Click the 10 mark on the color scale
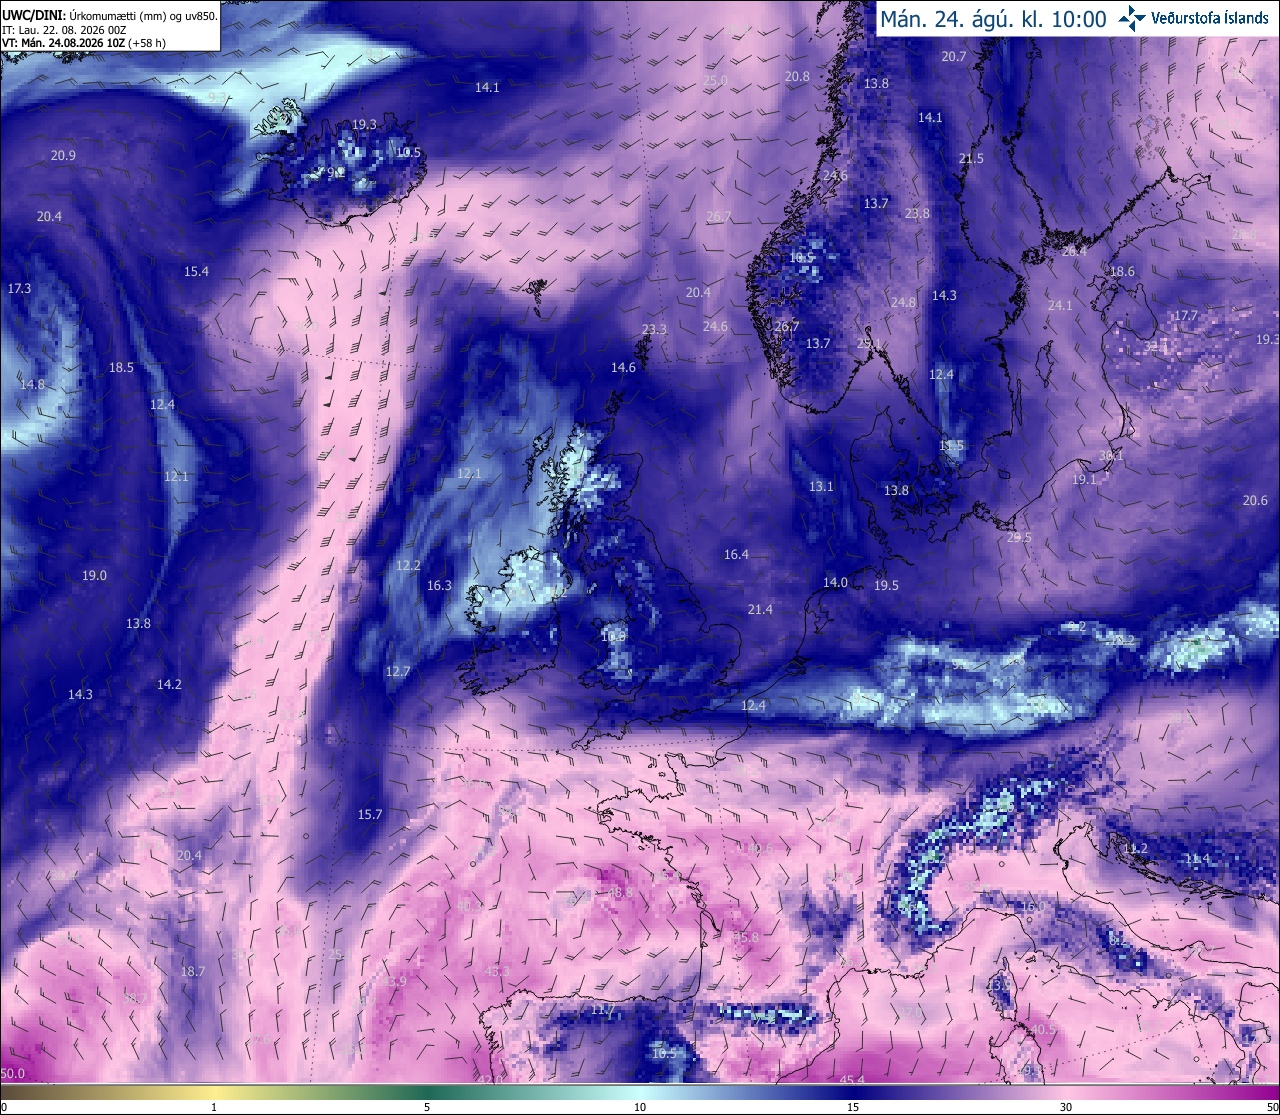 (x=640, y=1107)
